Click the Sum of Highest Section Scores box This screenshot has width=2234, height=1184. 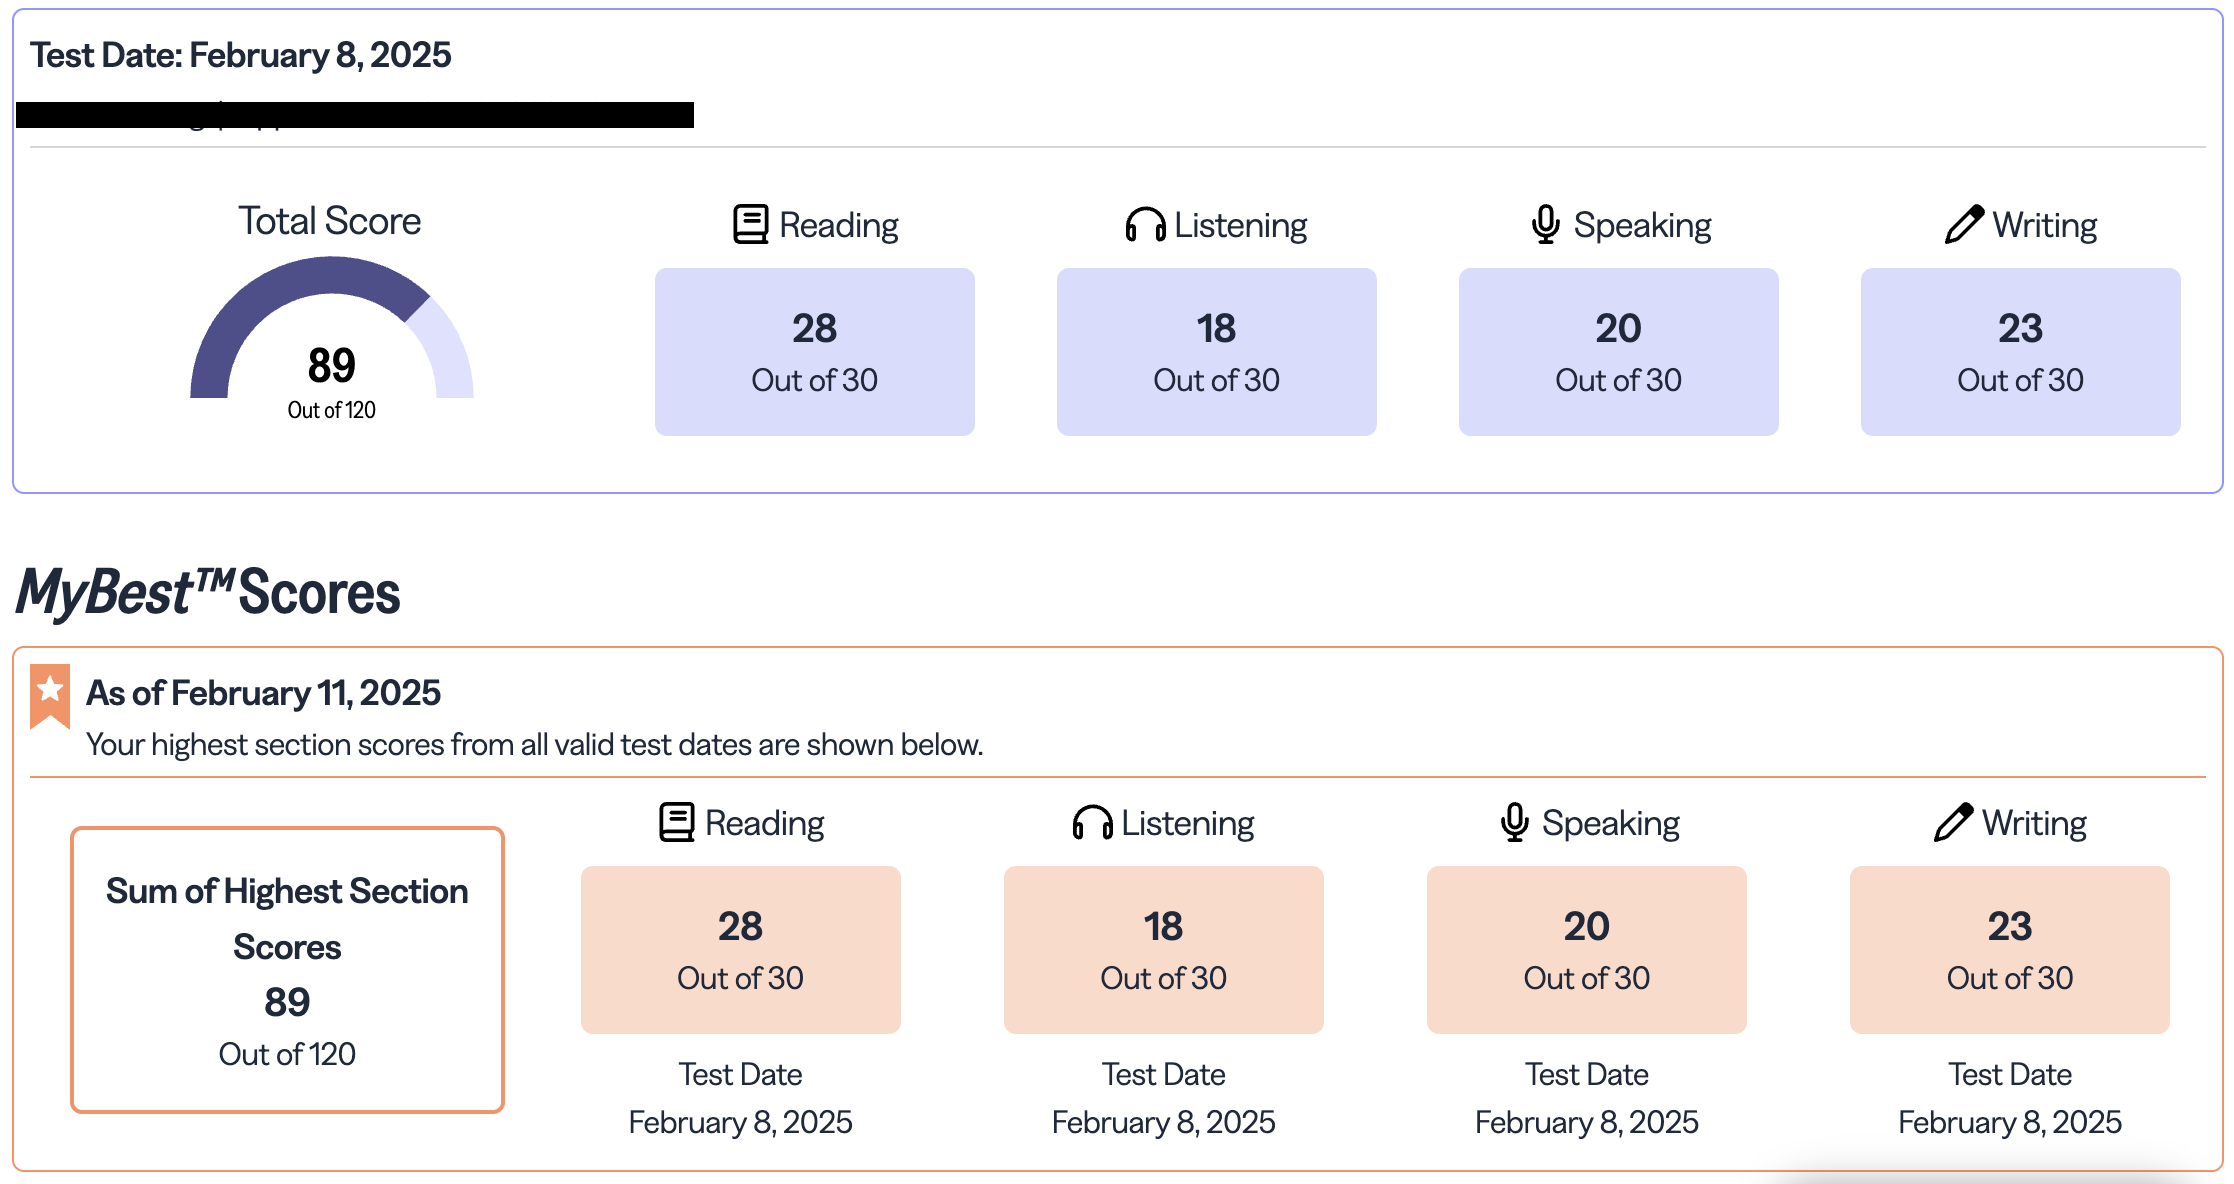tap(287, 969)
